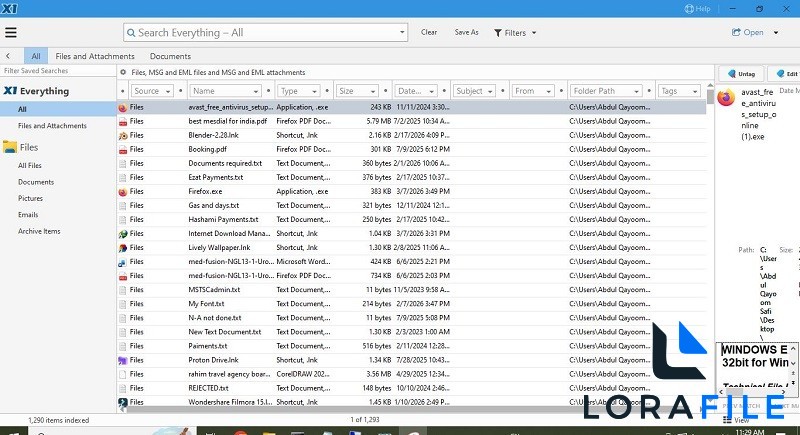Click the Firefox.exe application icon

click(122, 192)
